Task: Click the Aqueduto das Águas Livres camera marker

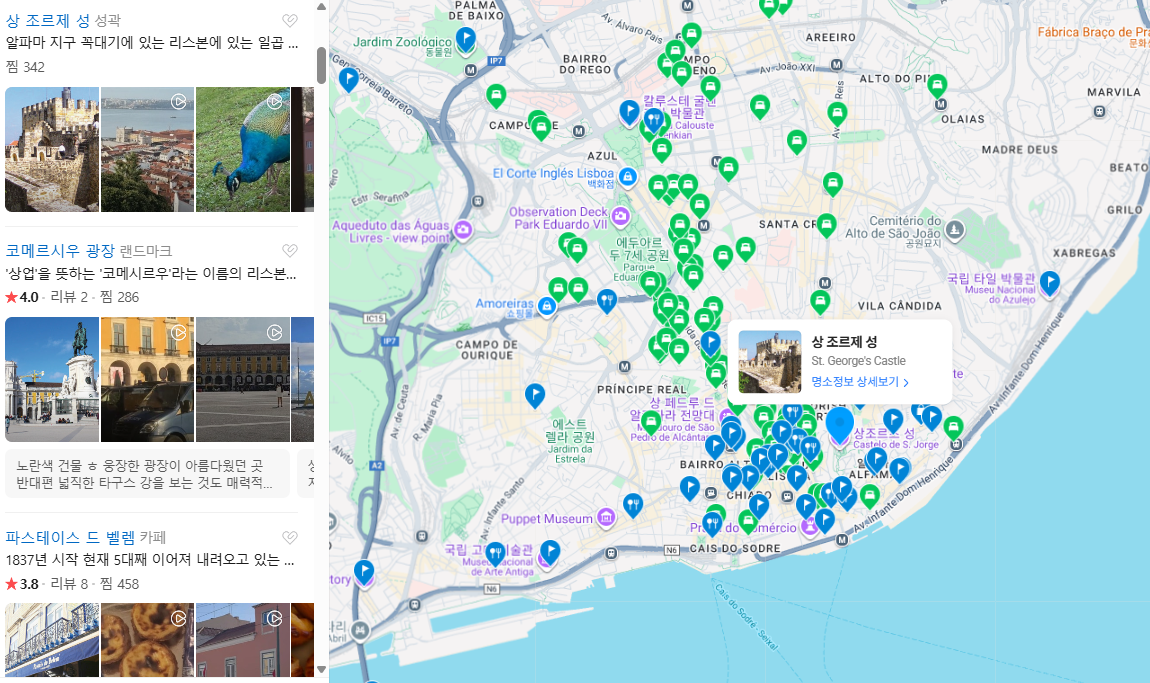Action: 463,230
